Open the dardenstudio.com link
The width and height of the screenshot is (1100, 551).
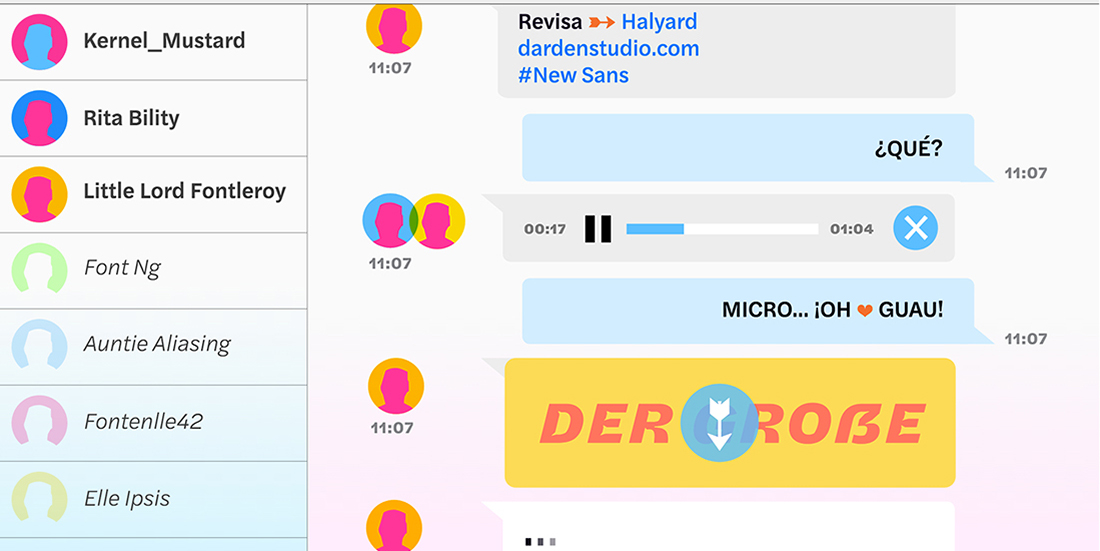click(x=608, y=48)
